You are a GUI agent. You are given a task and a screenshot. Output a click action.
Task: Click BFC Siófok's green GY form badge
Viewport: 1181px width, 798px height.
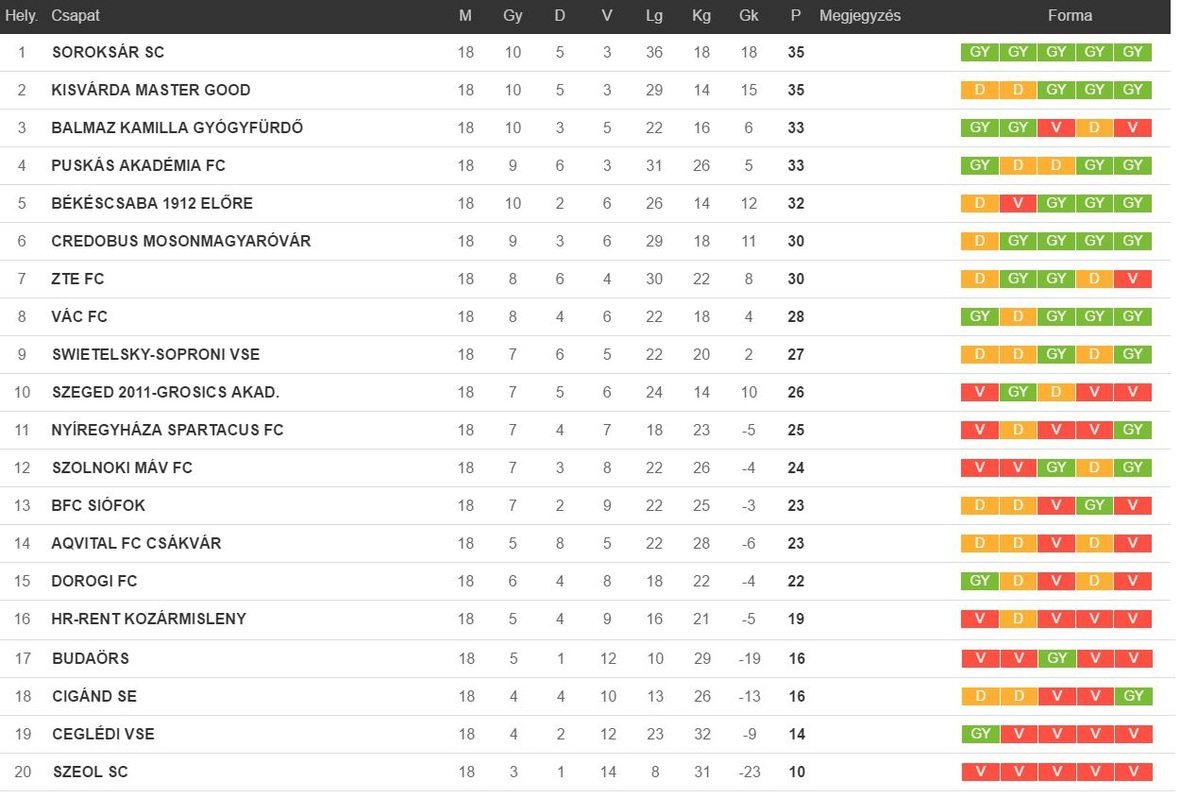[1094, 506]
